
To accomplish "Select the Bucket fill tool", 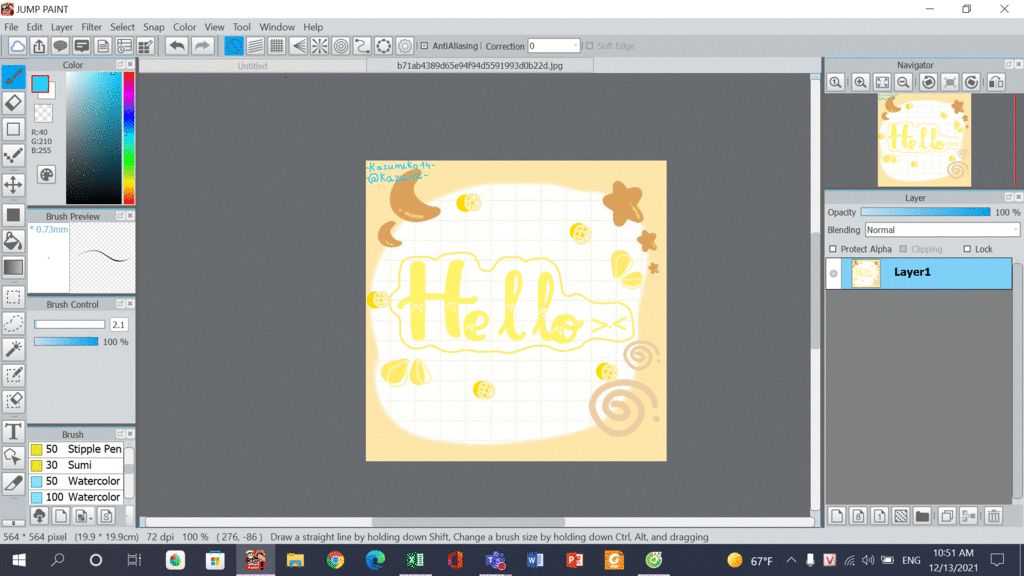I will pyautogui.click(x=13, y=241).
